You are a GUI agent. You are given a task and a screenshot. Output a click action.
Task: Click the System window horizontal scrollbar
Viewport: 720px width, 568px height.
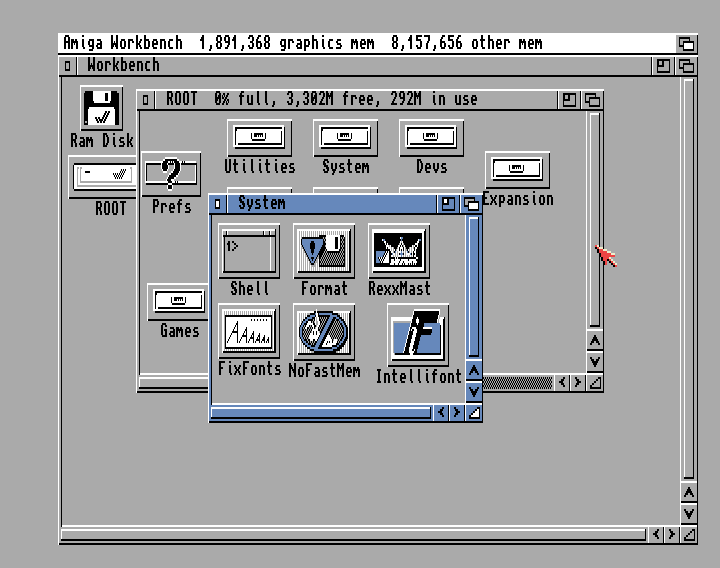[x=321, y=412]
